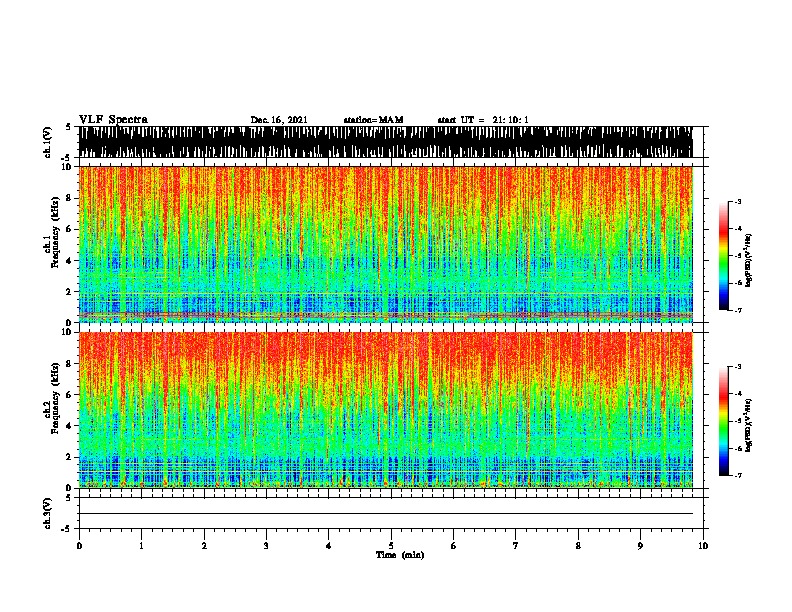
Task: Click time axis tick label "10"
Action: tap(703, 545)
